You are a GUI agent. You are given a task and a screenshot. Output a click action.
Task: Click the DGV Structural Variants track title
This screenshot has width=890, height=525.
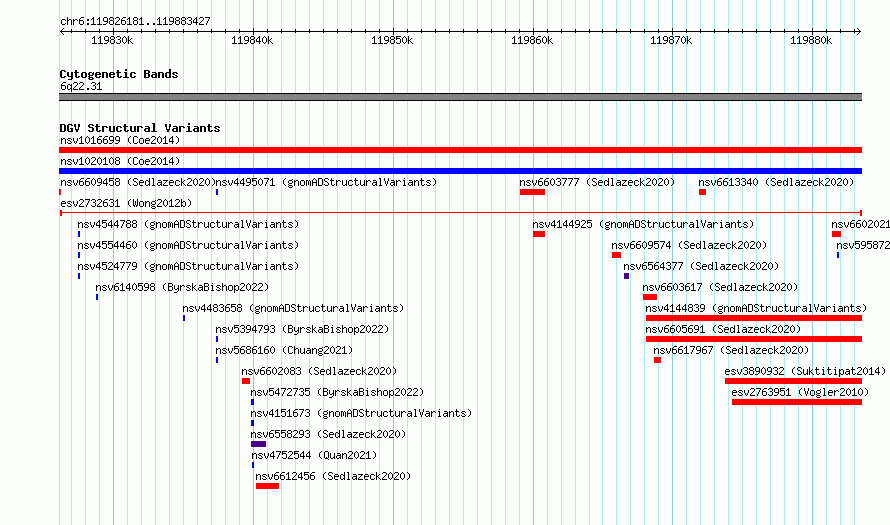tap(140, 128)
